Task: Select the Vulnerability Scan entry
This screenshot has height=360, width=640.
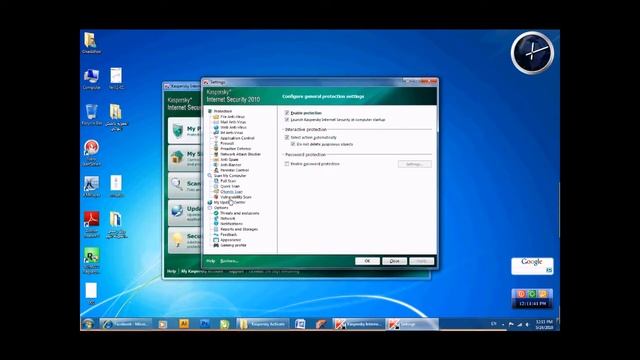Action: [x=236, y=197]
